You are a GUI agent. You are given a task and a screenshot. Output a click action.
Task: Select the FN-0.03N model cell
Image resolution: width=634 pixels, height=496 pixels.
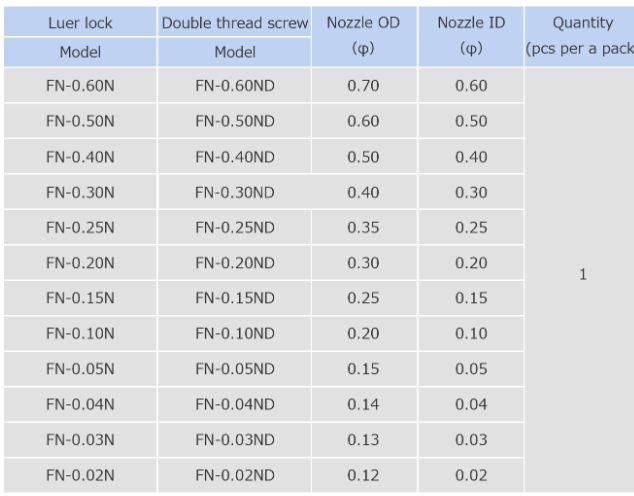coord(80,441)
